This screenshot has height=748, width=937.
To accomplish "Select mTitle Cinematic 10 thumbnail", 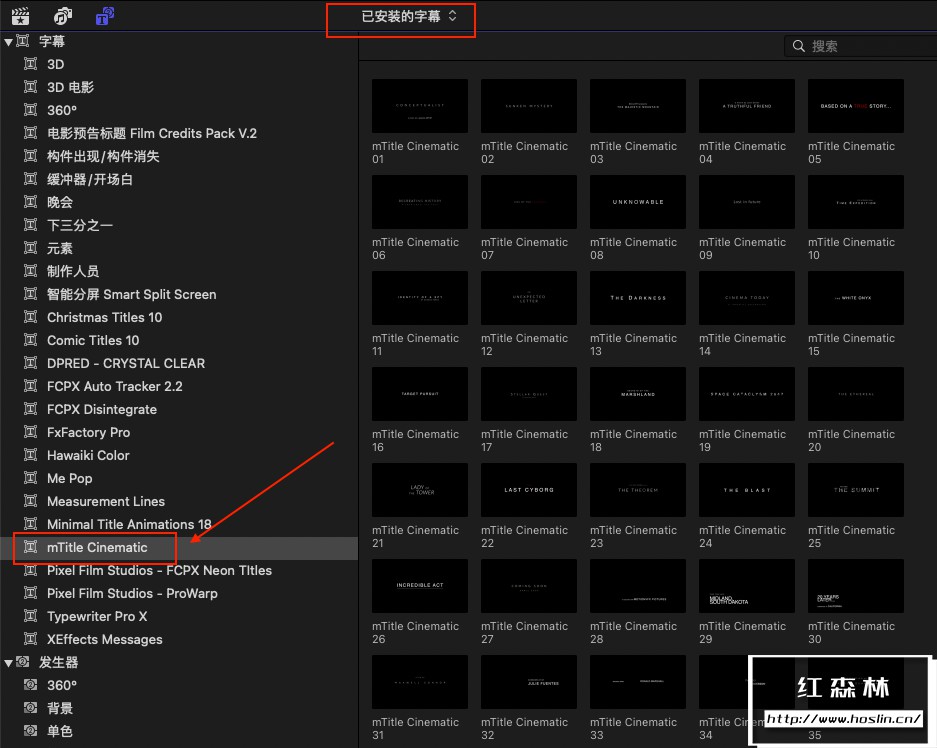I will point(856,202).
